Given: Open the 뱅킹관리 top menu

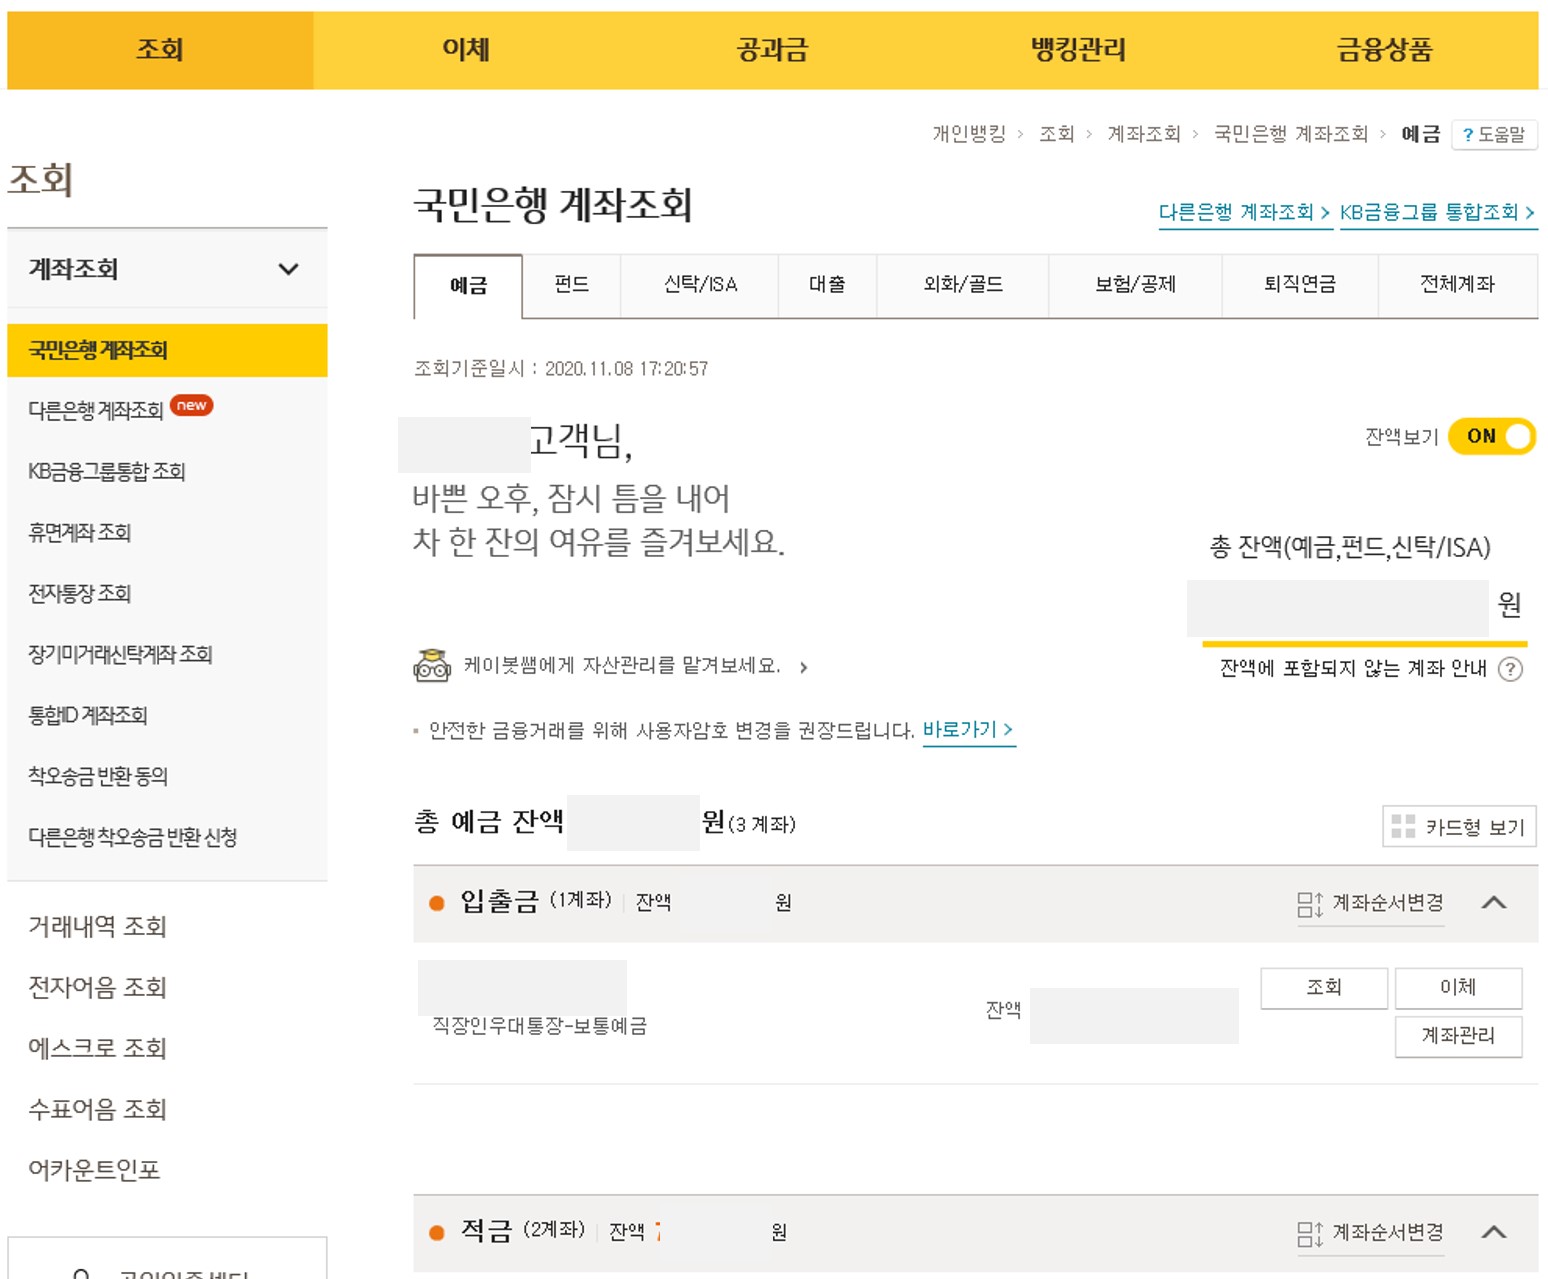Looking at the screenshot, I should click(x=1078, y=50).
